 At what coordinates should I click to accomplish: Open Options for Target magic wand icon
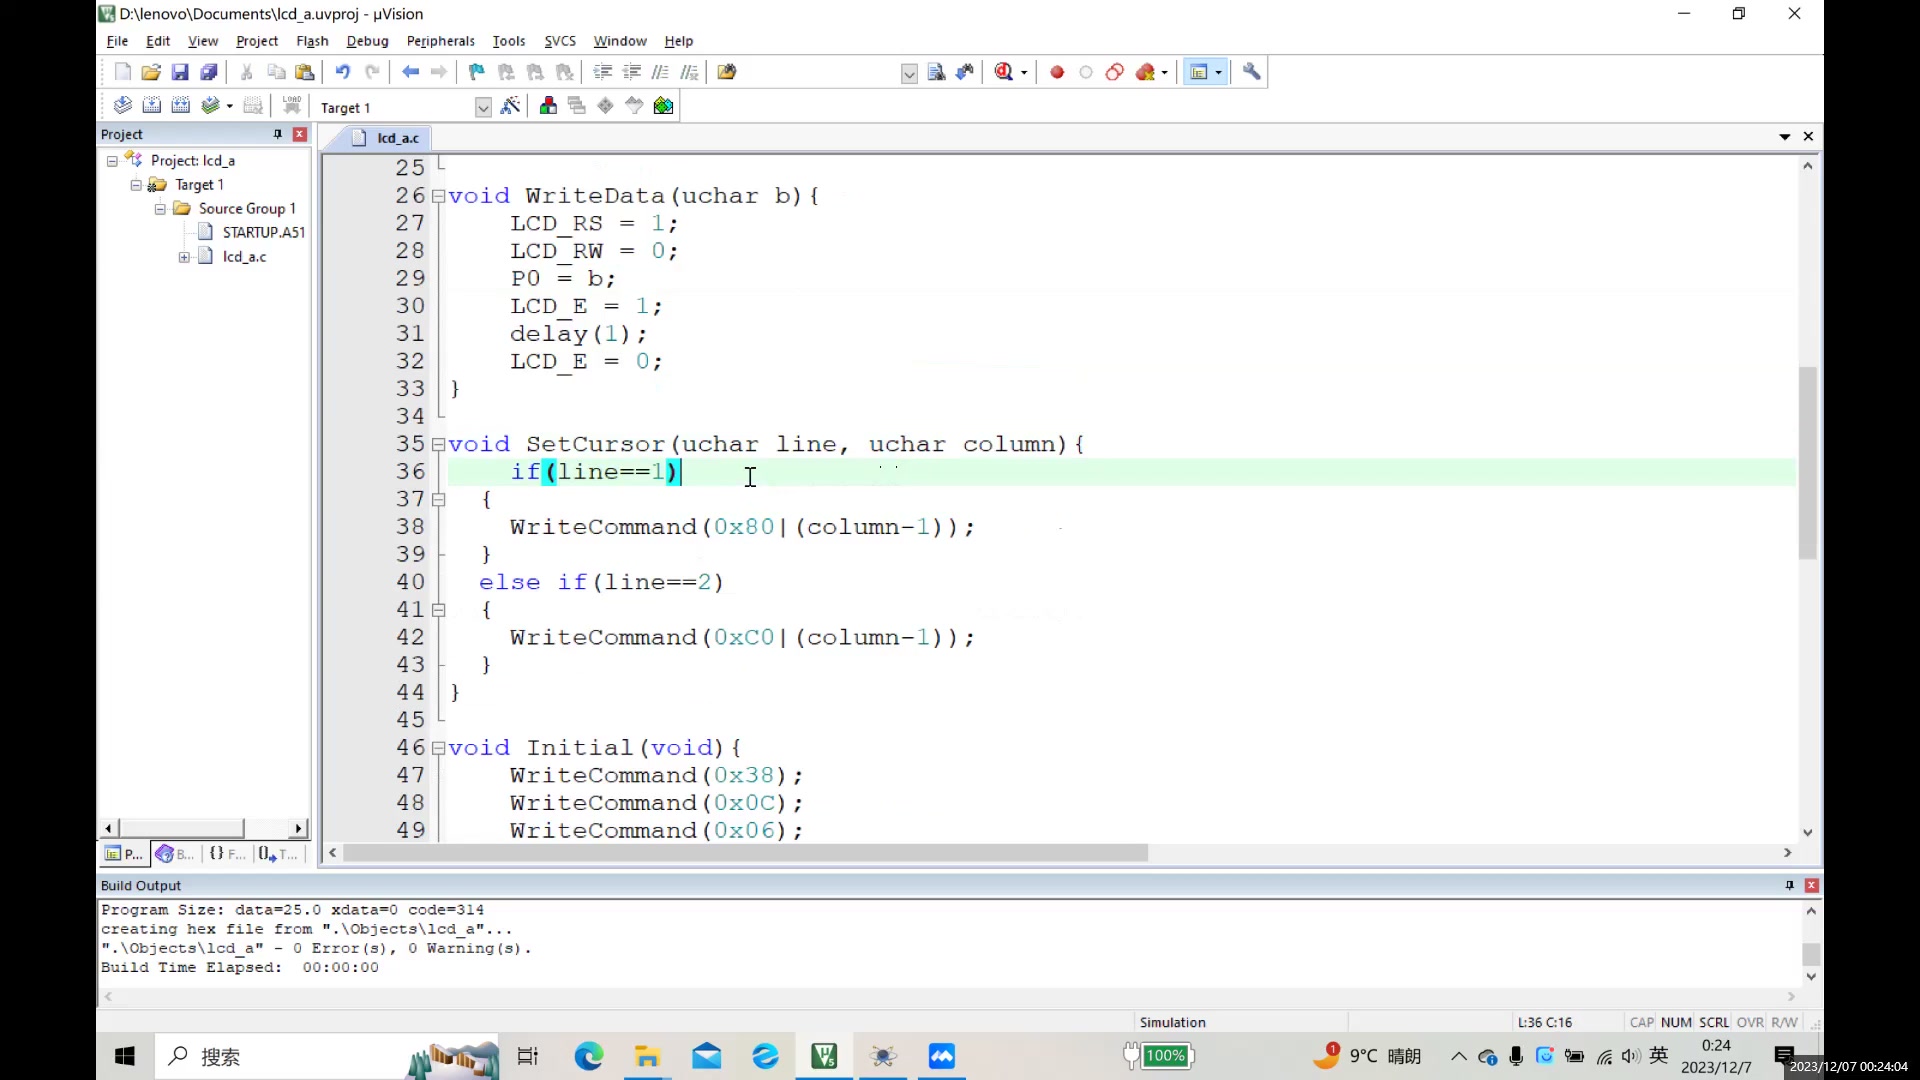tap(510, 106)
